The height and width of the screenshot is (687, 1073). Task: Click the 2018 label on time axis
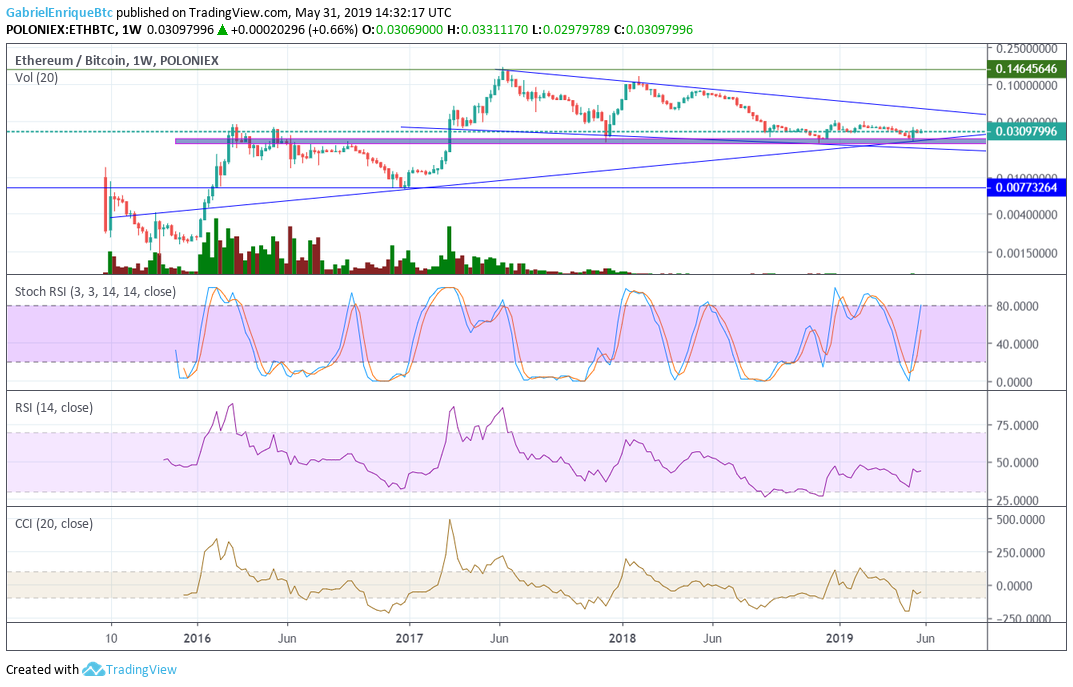(x=622, y=638)
